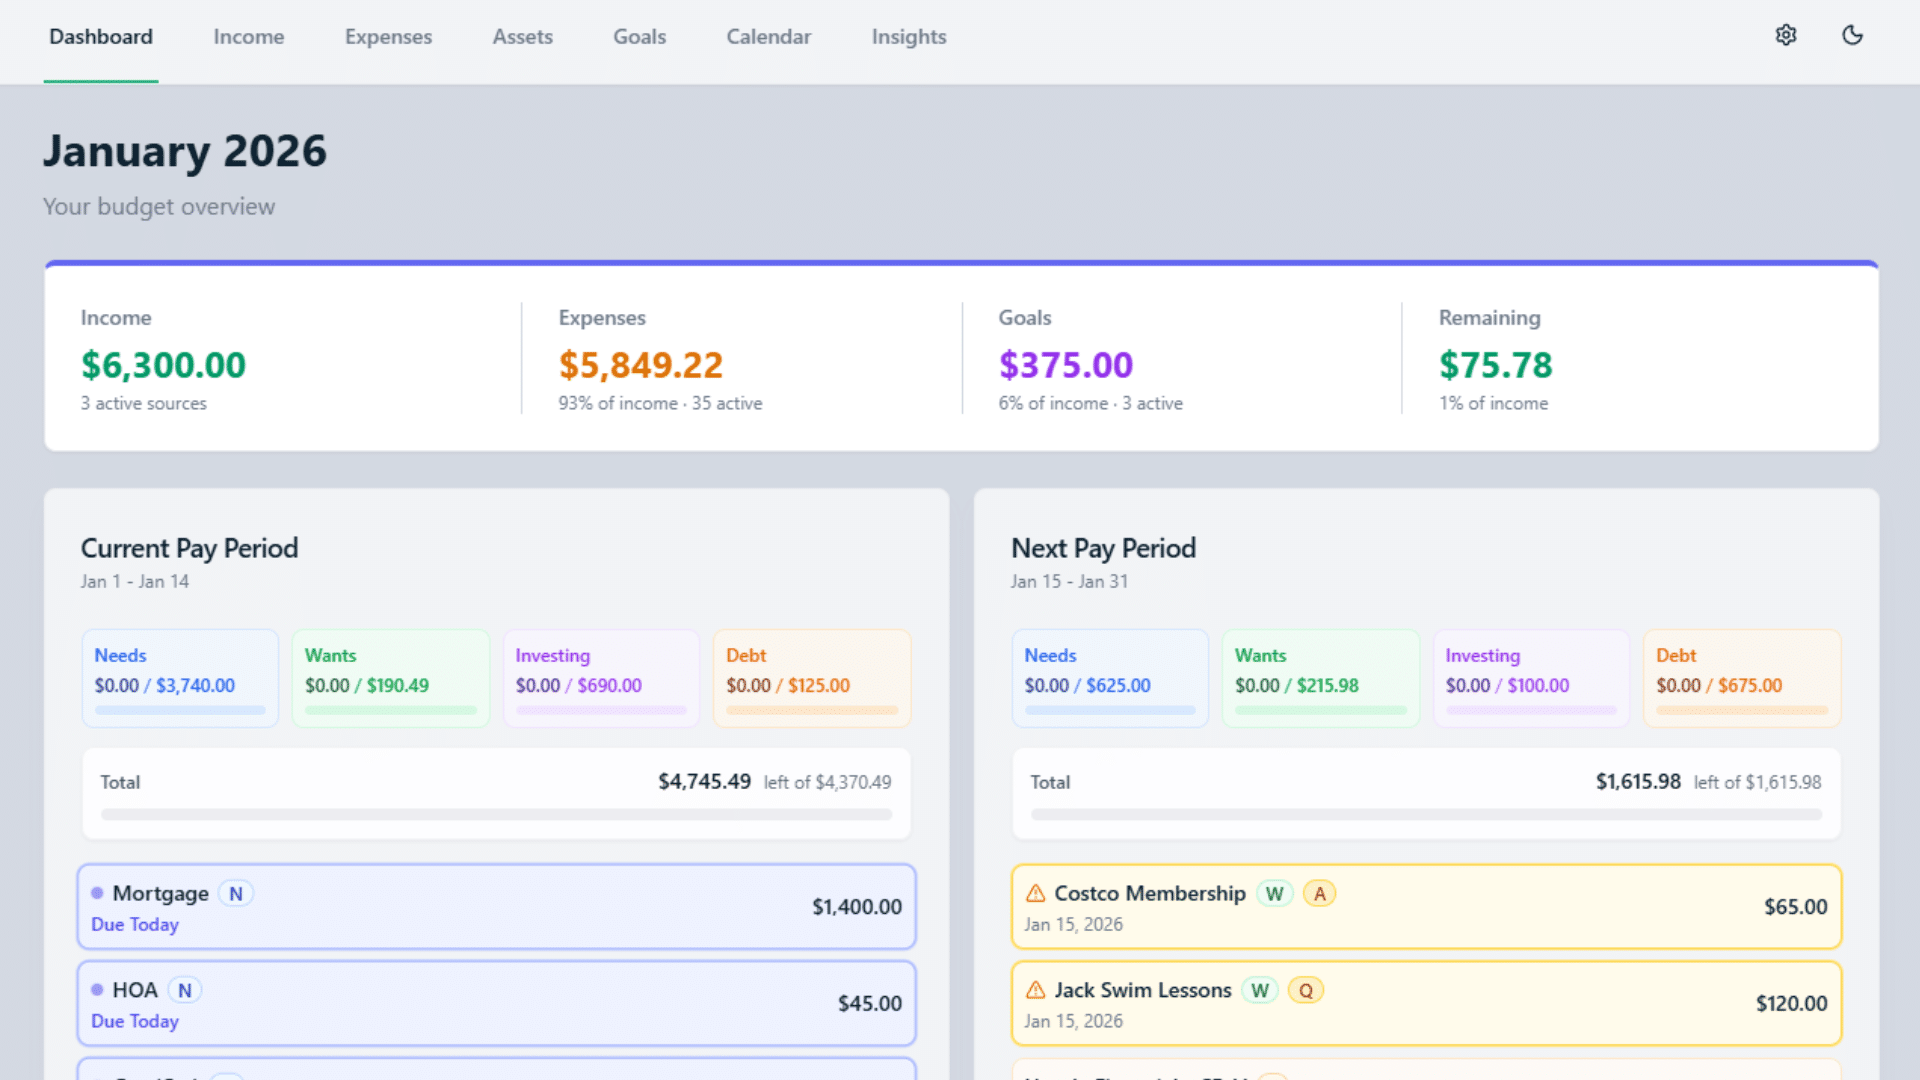Switch to the Income tab
This screenshot has width=1920, height=1080.
tap(248, 36)
